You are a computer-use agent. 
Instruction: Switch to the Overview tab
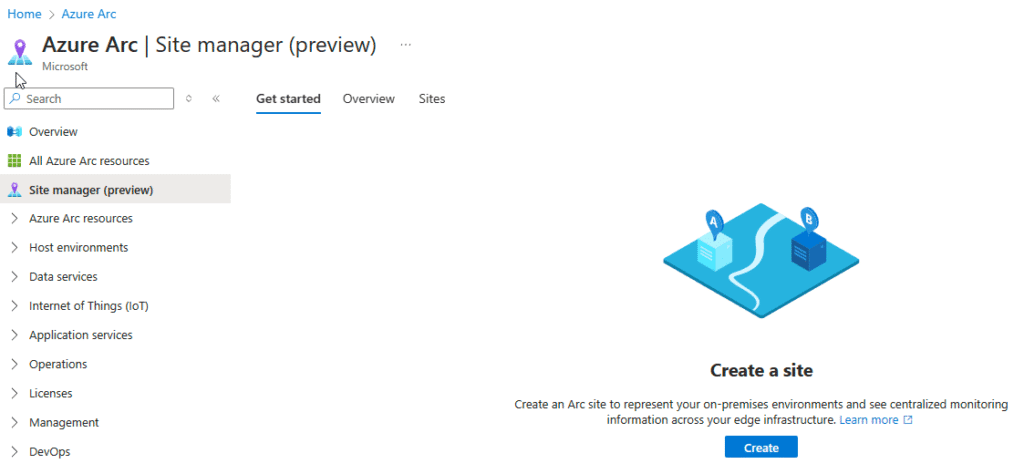[x=369, y=99]
